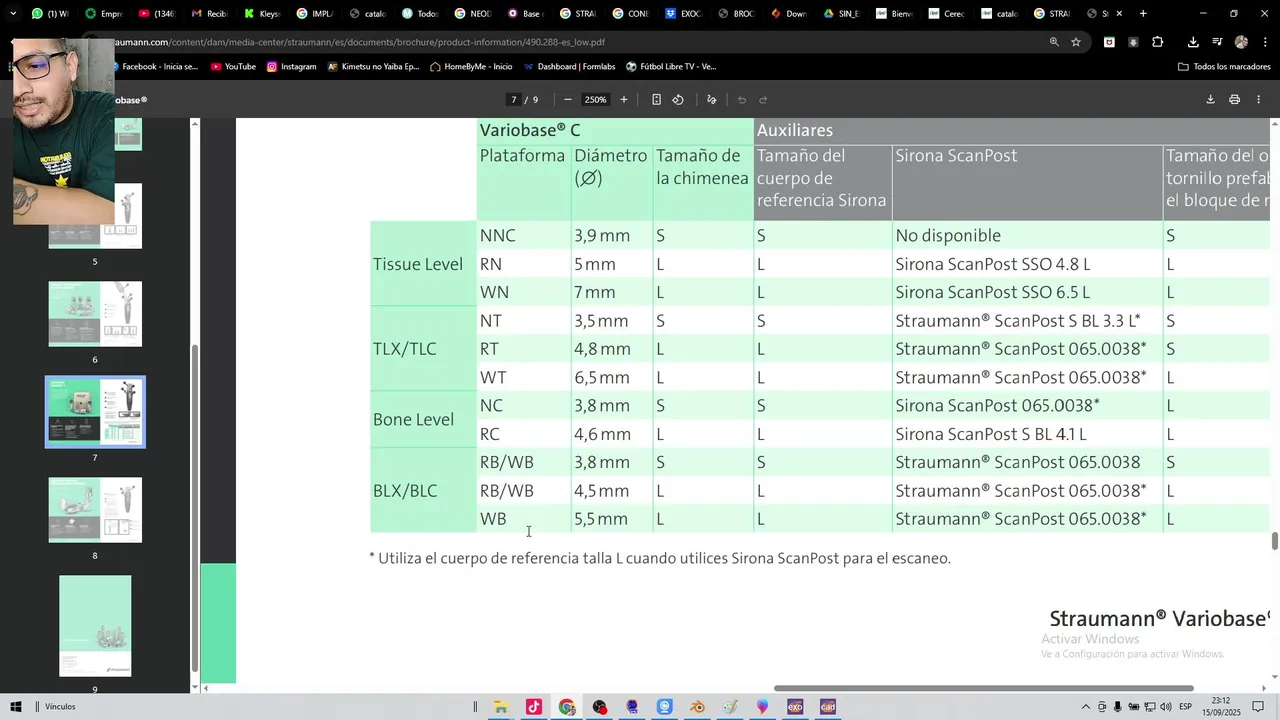Open Chrome media controls icon
Screen dimensions: 1280x720
tap(1217, 42)
